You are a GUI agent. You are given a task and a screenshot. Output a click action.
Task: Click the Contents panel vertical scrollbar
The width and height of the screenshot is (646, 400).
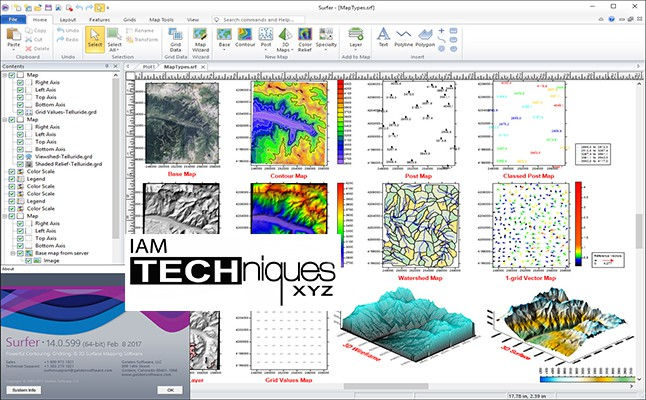(116, 157)
